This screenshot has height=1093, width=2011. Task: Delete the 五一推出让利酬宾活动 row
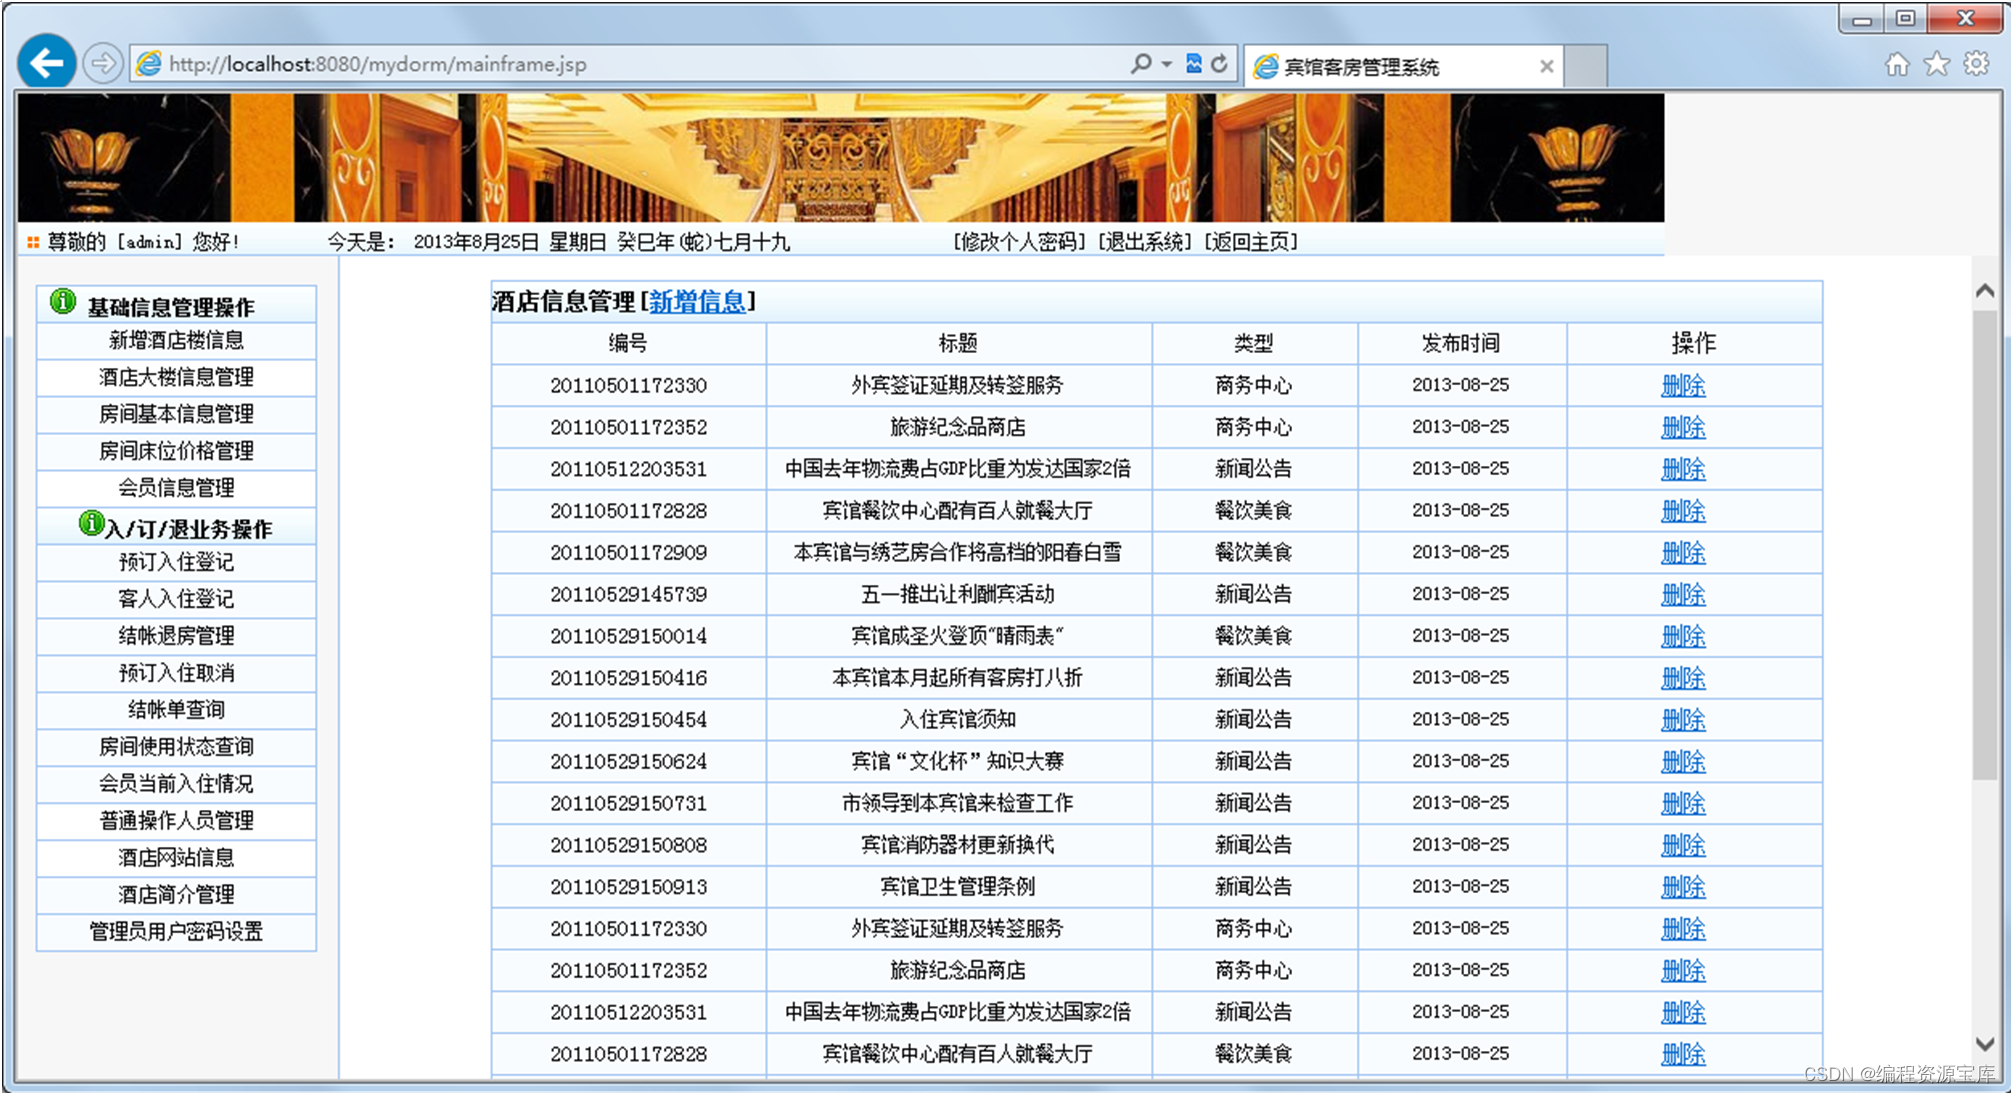(1683, 596)
